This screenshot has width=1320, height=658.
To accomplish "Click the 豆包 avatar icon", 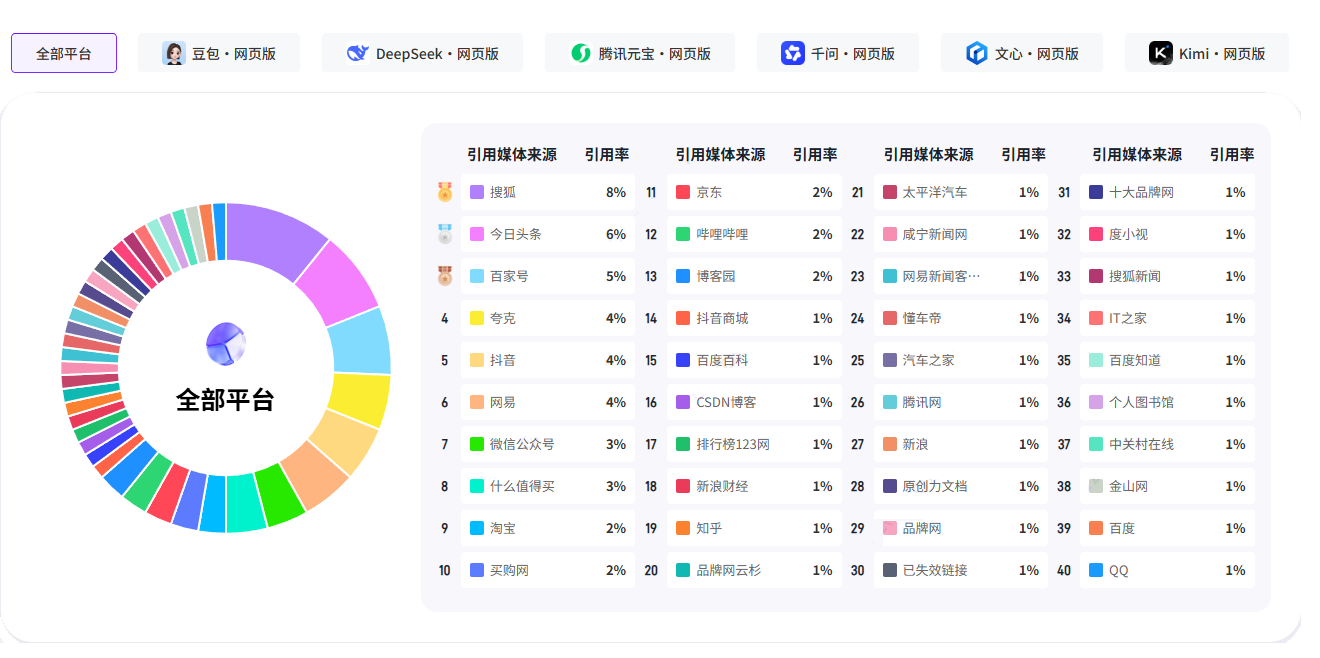I will click(174, 54).
